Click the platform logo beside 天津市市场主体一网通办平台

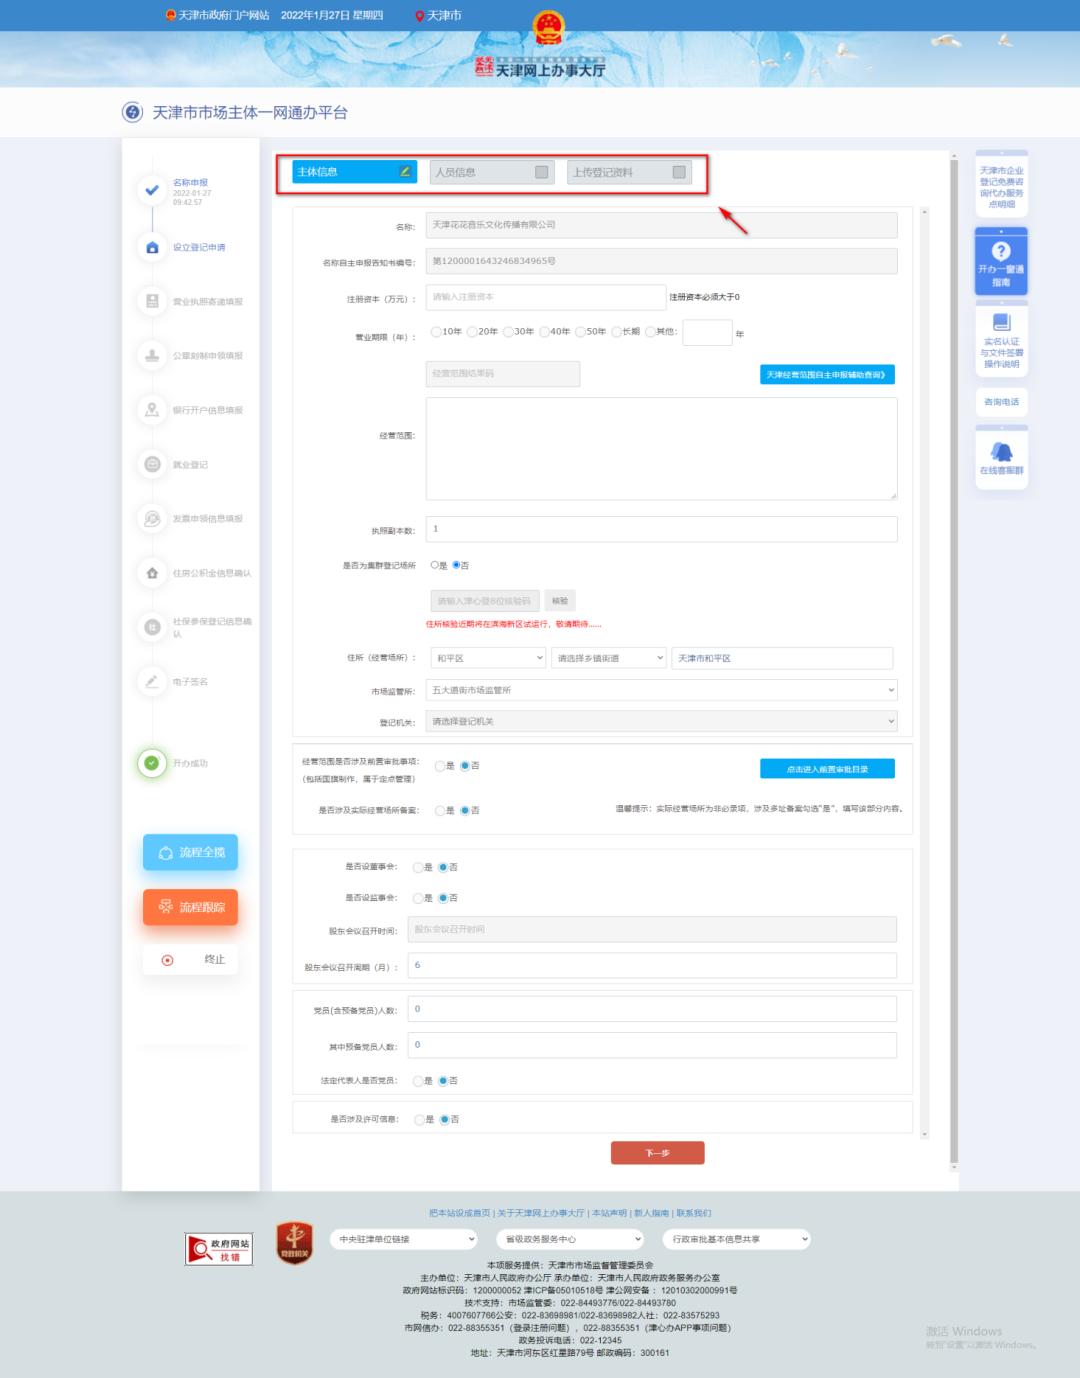point(132,112)
